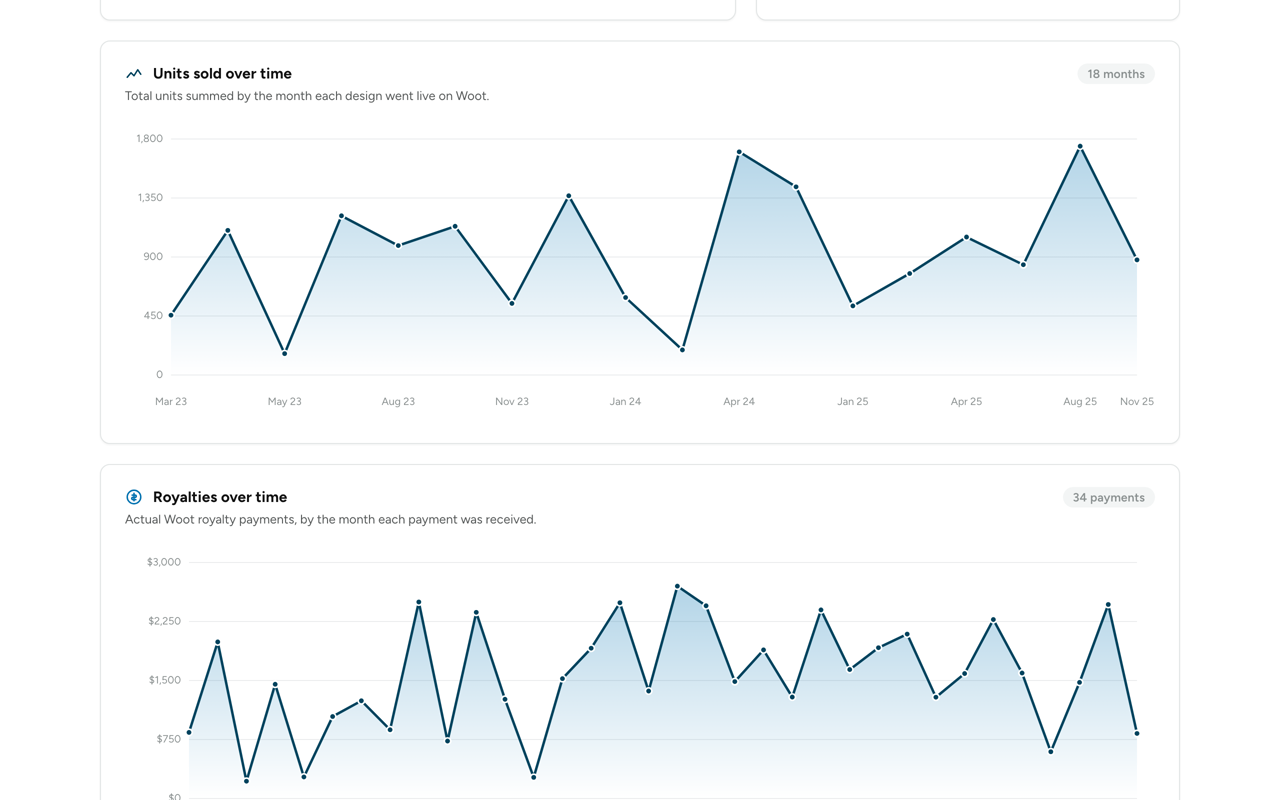Click the "1,800" y-axis label

[x=150, y=139]
